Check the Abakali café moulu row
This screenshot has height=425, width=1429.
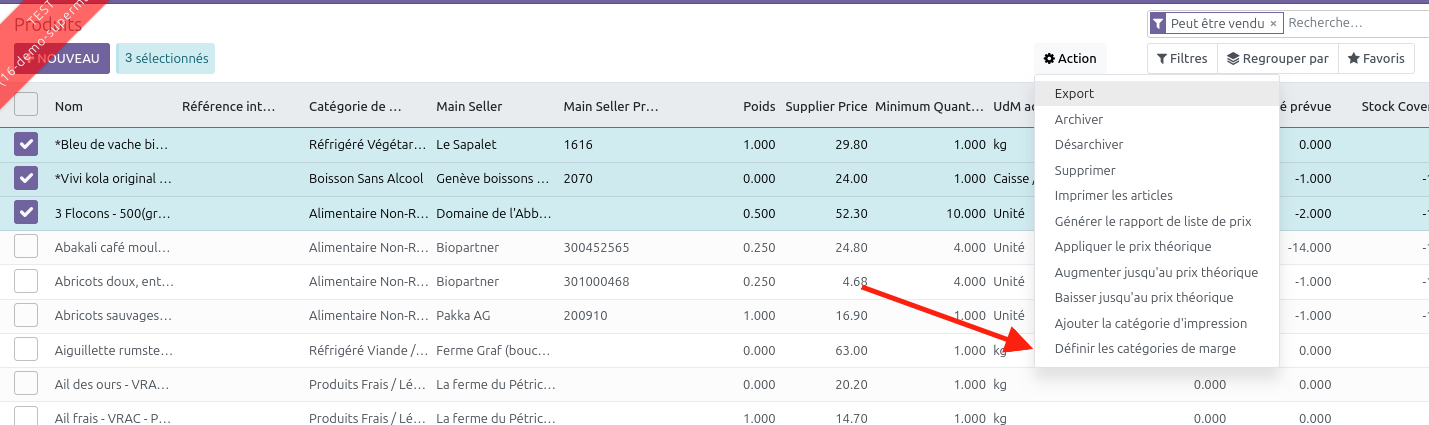coord(26,247)
